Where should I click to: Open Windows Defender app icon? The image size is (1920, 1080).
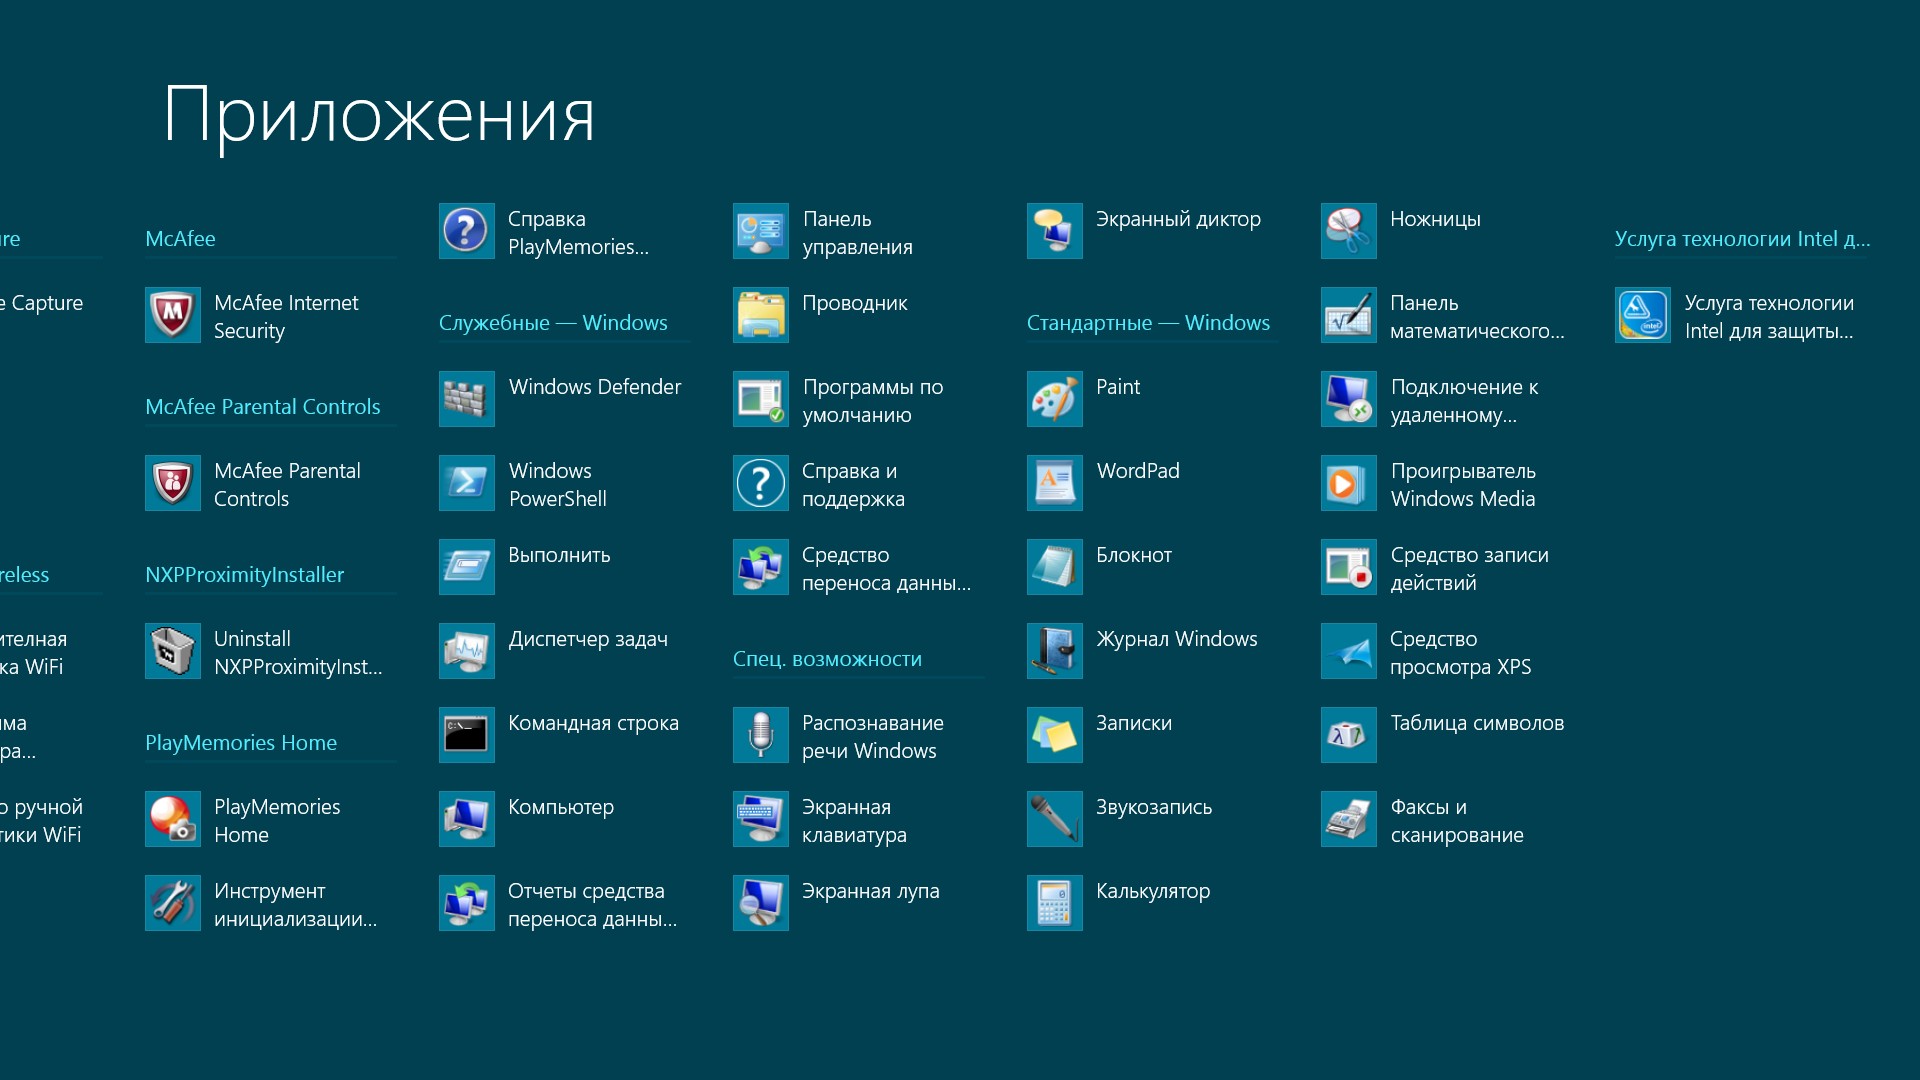click(x=466, y=399)
